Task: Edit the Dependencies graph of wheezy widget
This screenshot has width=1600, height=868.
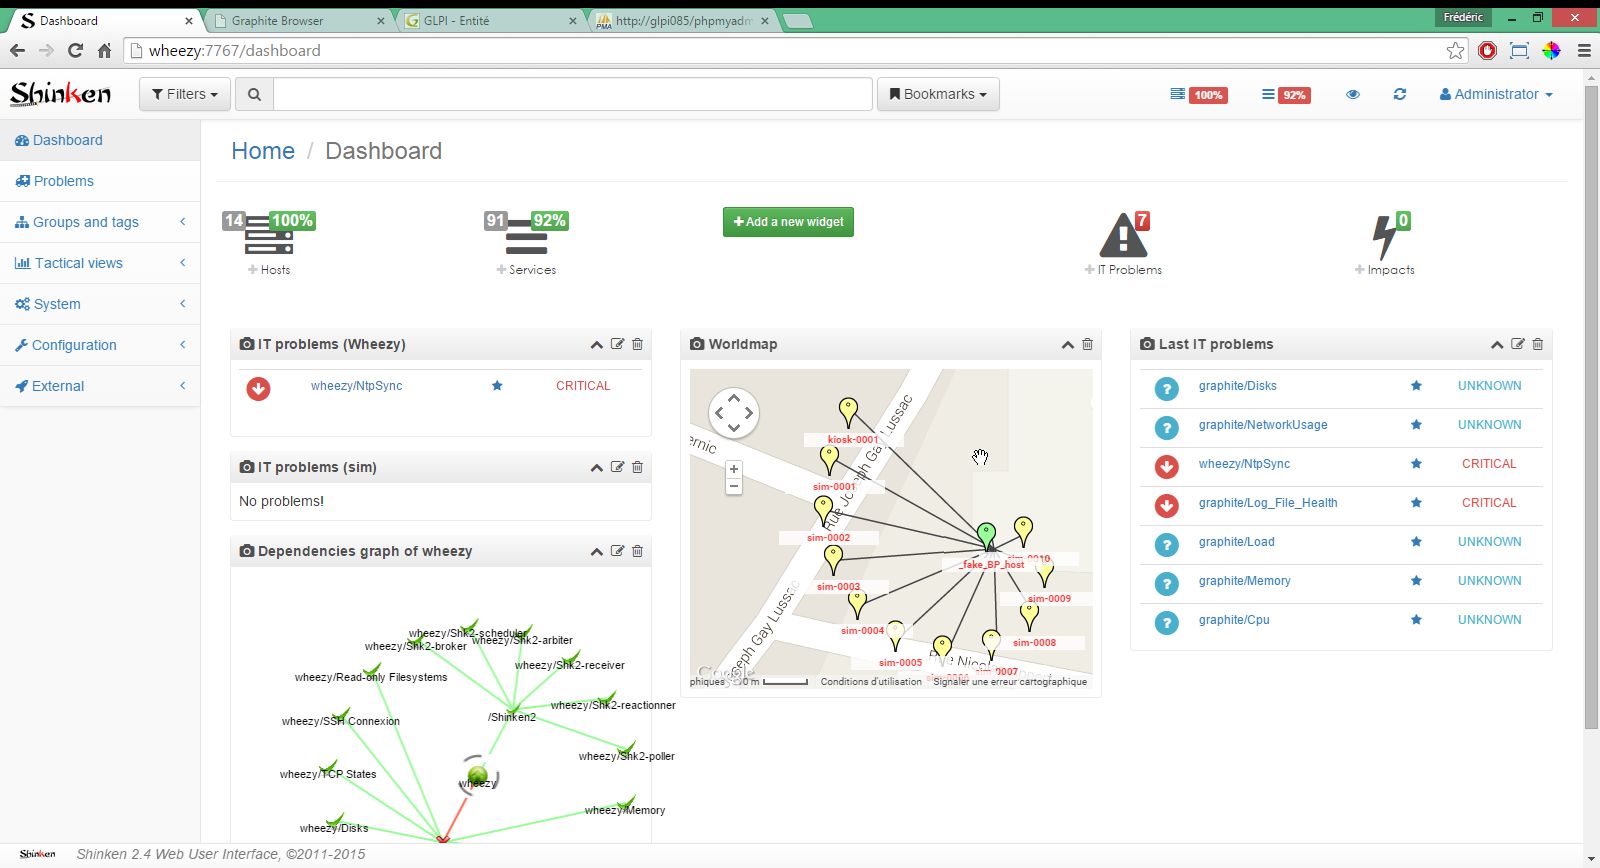Action: (x=617, y=551)
